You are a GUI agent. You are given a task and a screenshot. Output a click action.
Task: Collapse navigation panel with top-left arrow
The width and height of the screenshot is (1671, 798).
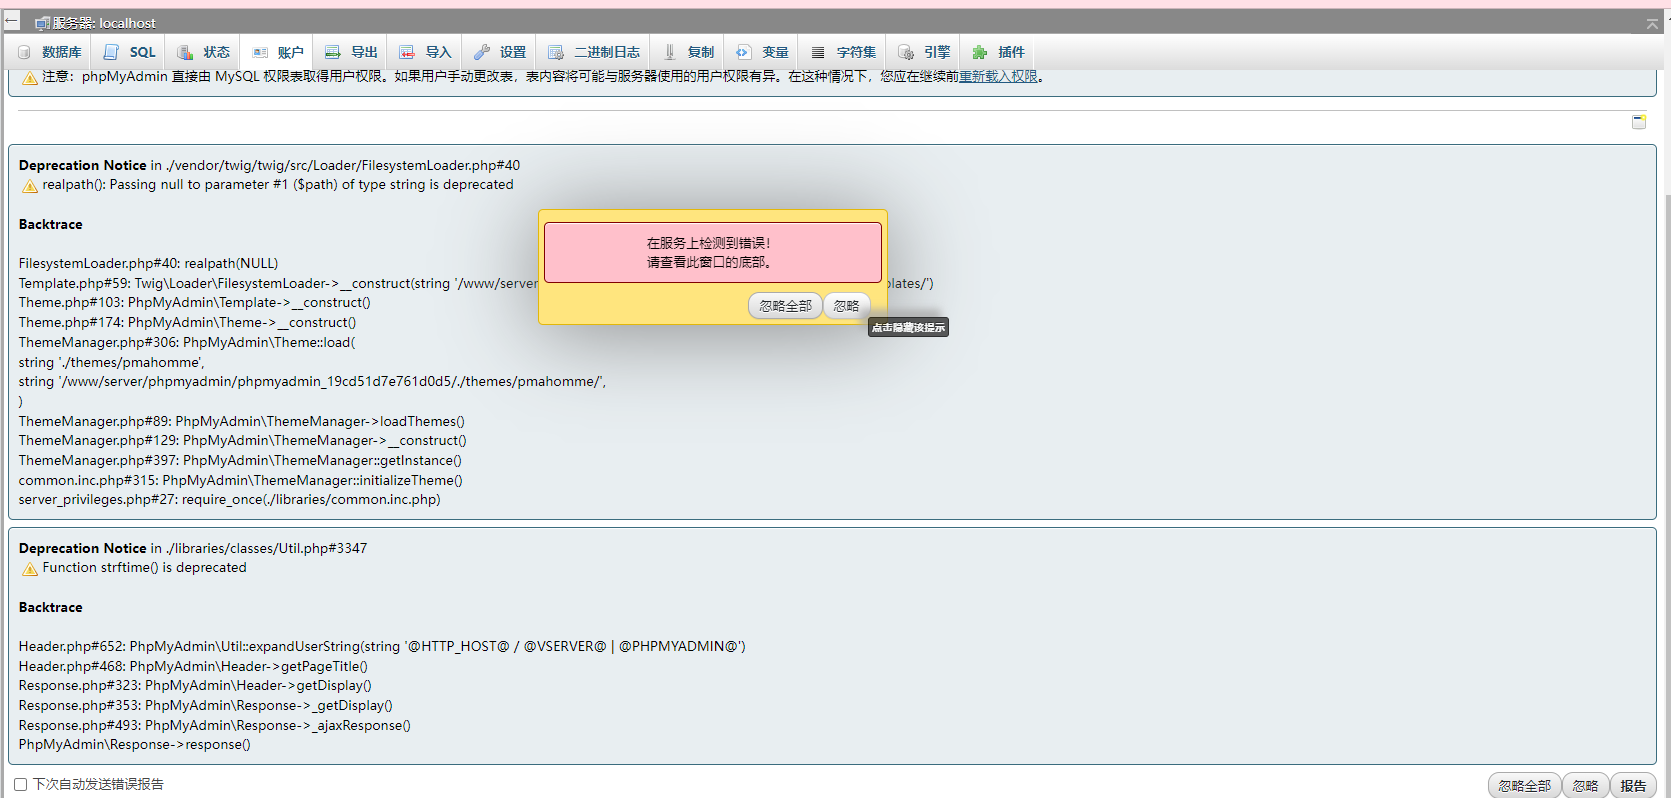[12, 21]
